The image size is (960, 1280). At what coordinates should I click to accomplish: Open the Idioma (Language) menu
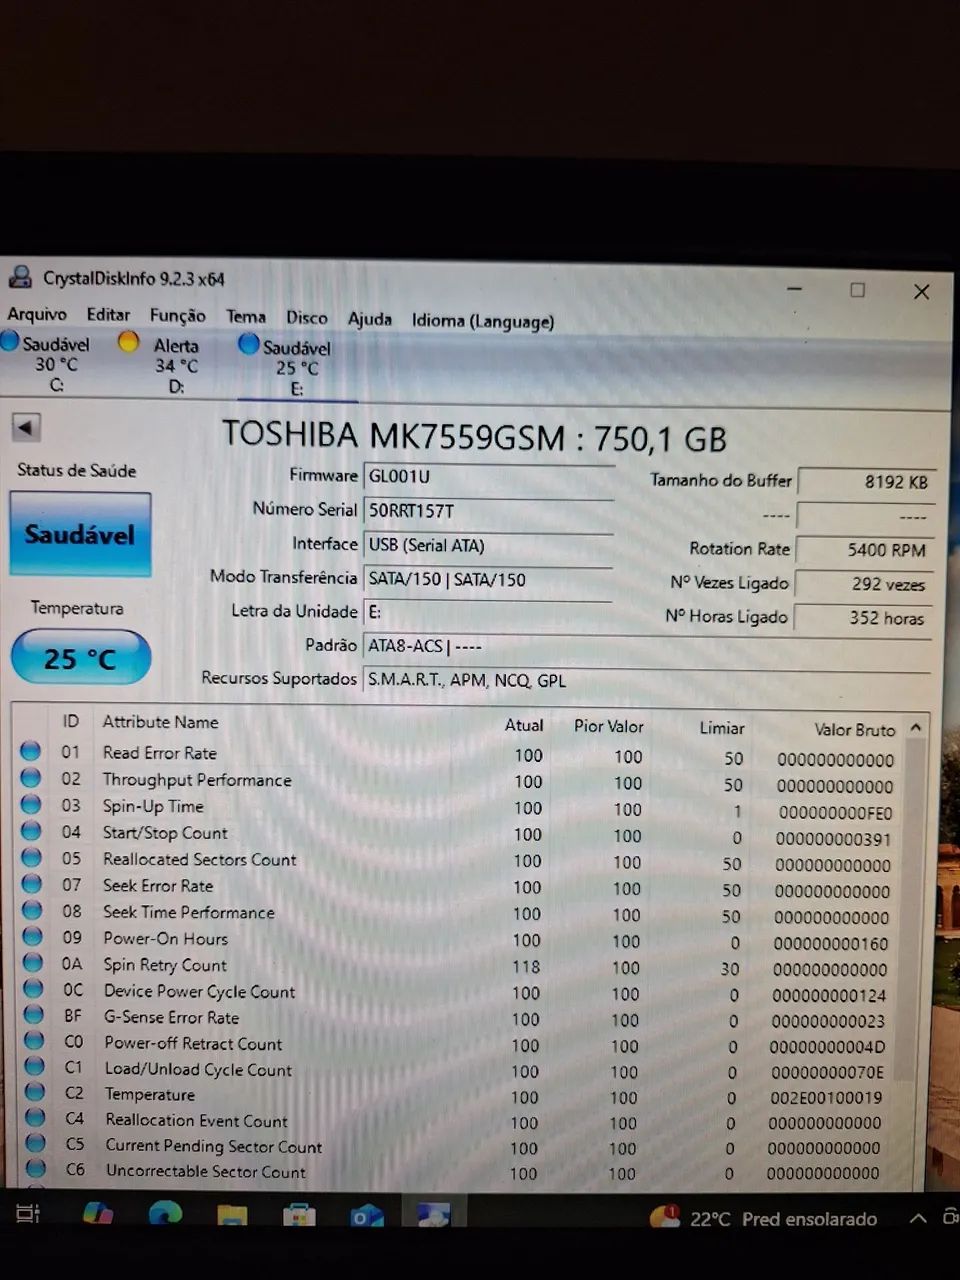(482, 320)
